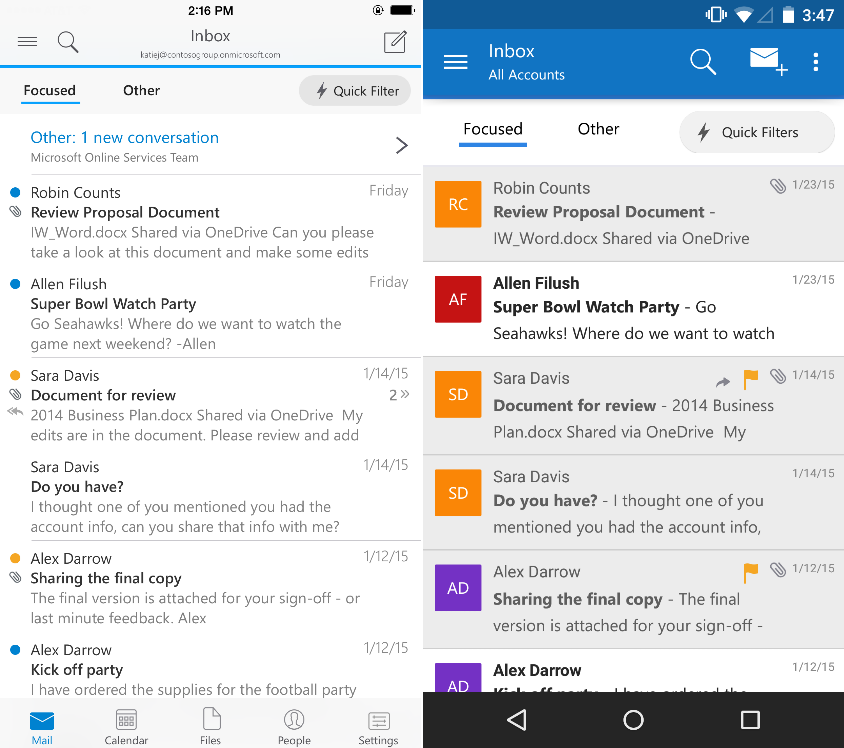The height and width of the screenshot is (748, 844).
Task: Click the unread dot next to Robin Counts
Action: click(15, 192)
